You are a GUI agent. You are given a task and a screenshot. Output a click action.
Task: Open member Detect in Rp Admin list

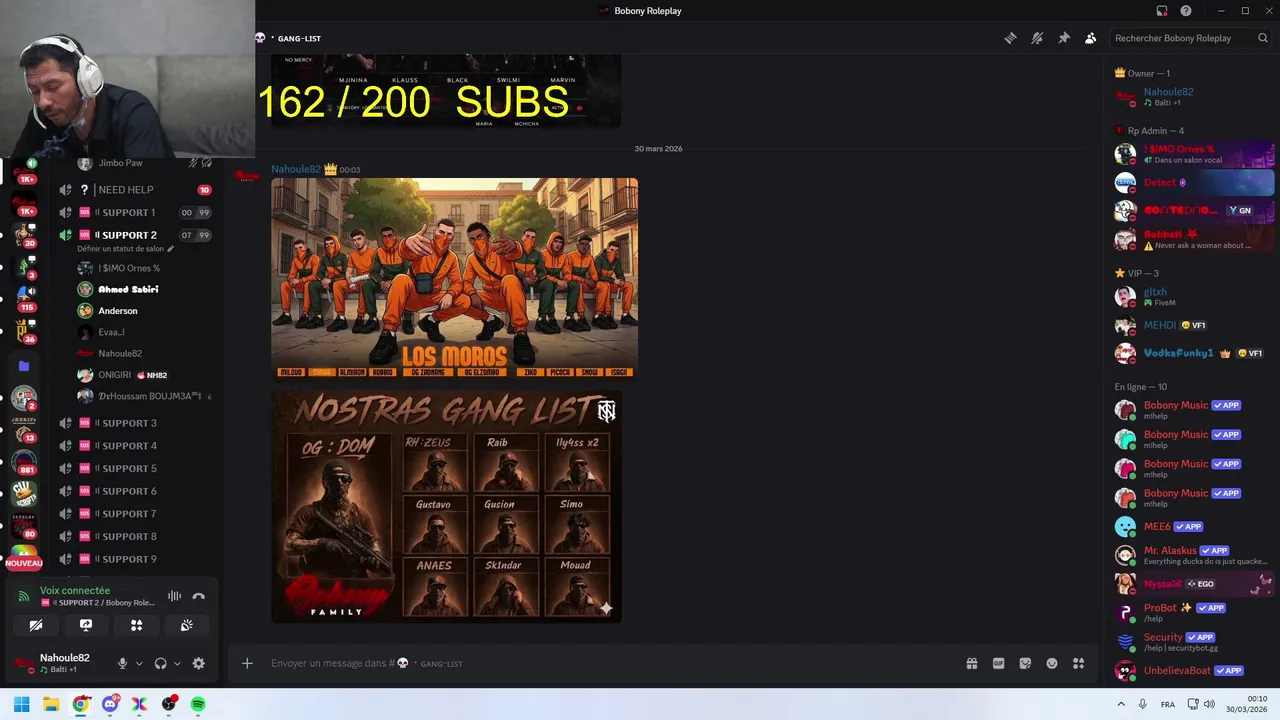(1194, 182)
